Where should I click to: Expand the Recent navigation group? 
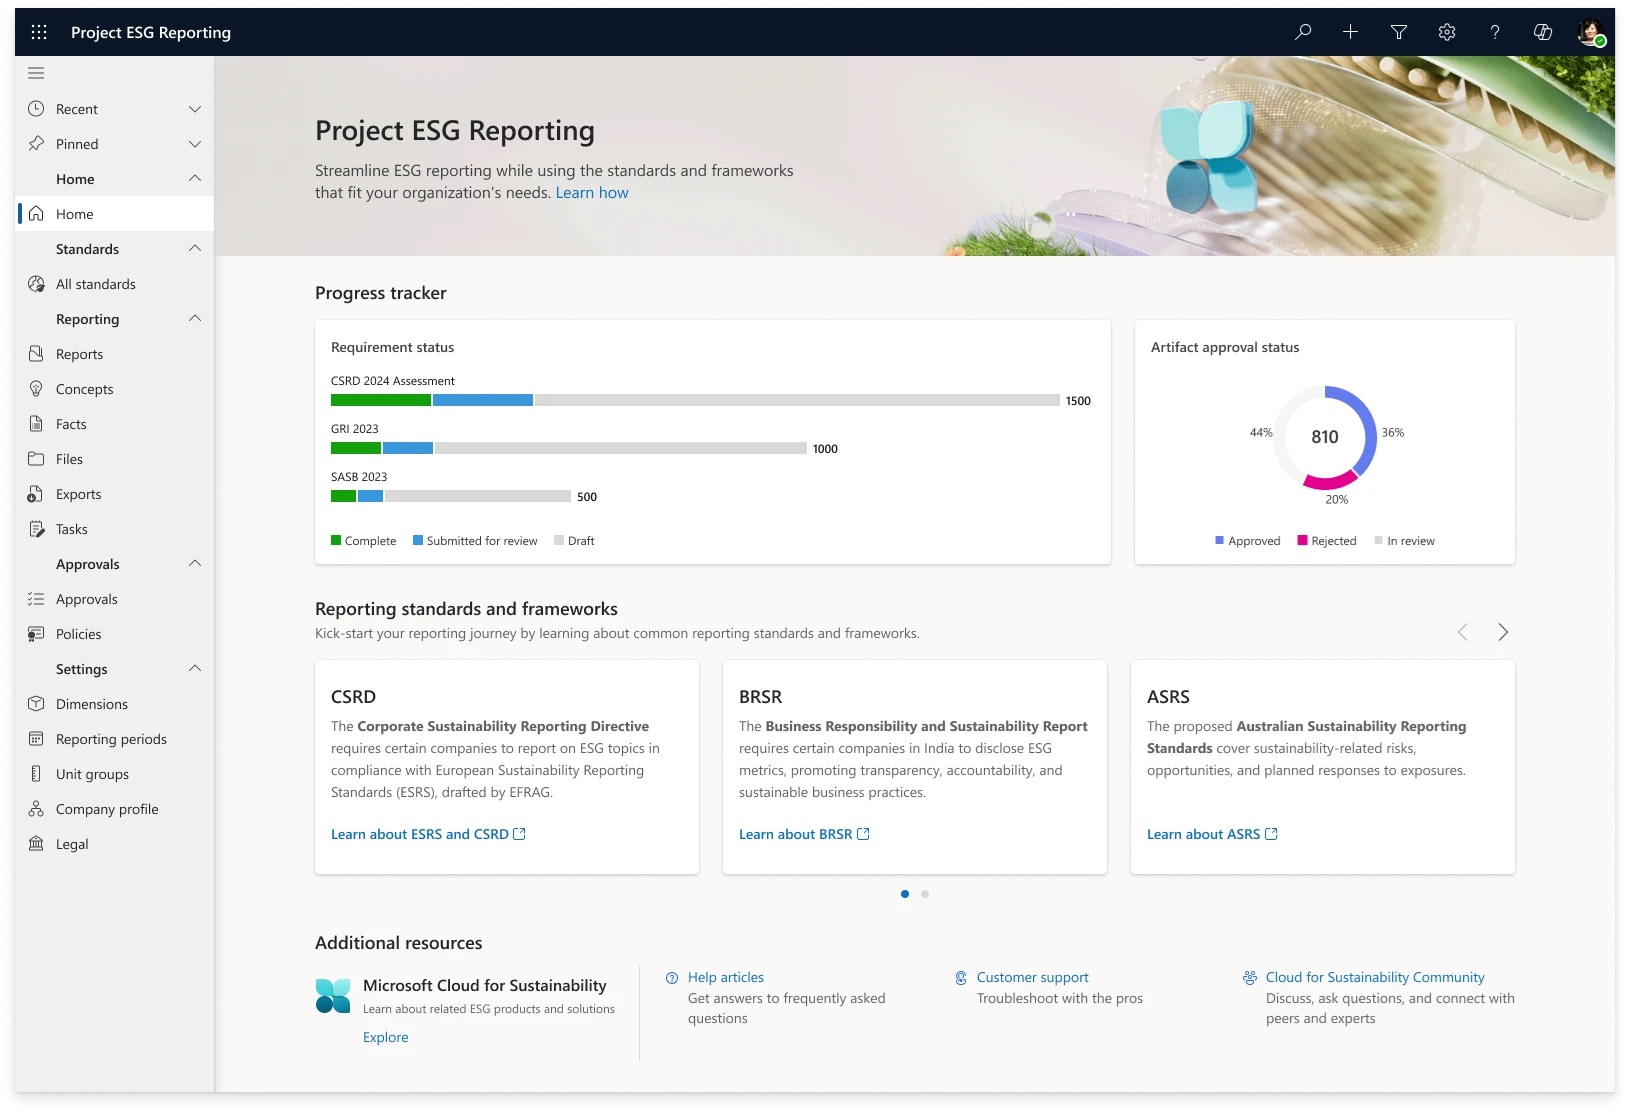(195, 108)
